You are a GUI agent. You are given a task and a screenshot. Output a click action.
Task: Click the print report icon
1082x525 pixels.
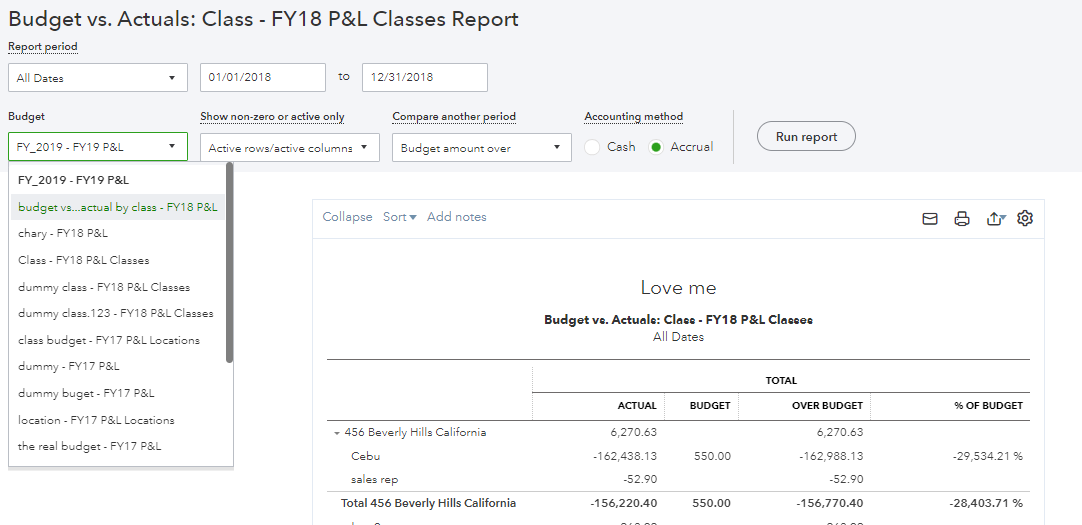point(962,219)
